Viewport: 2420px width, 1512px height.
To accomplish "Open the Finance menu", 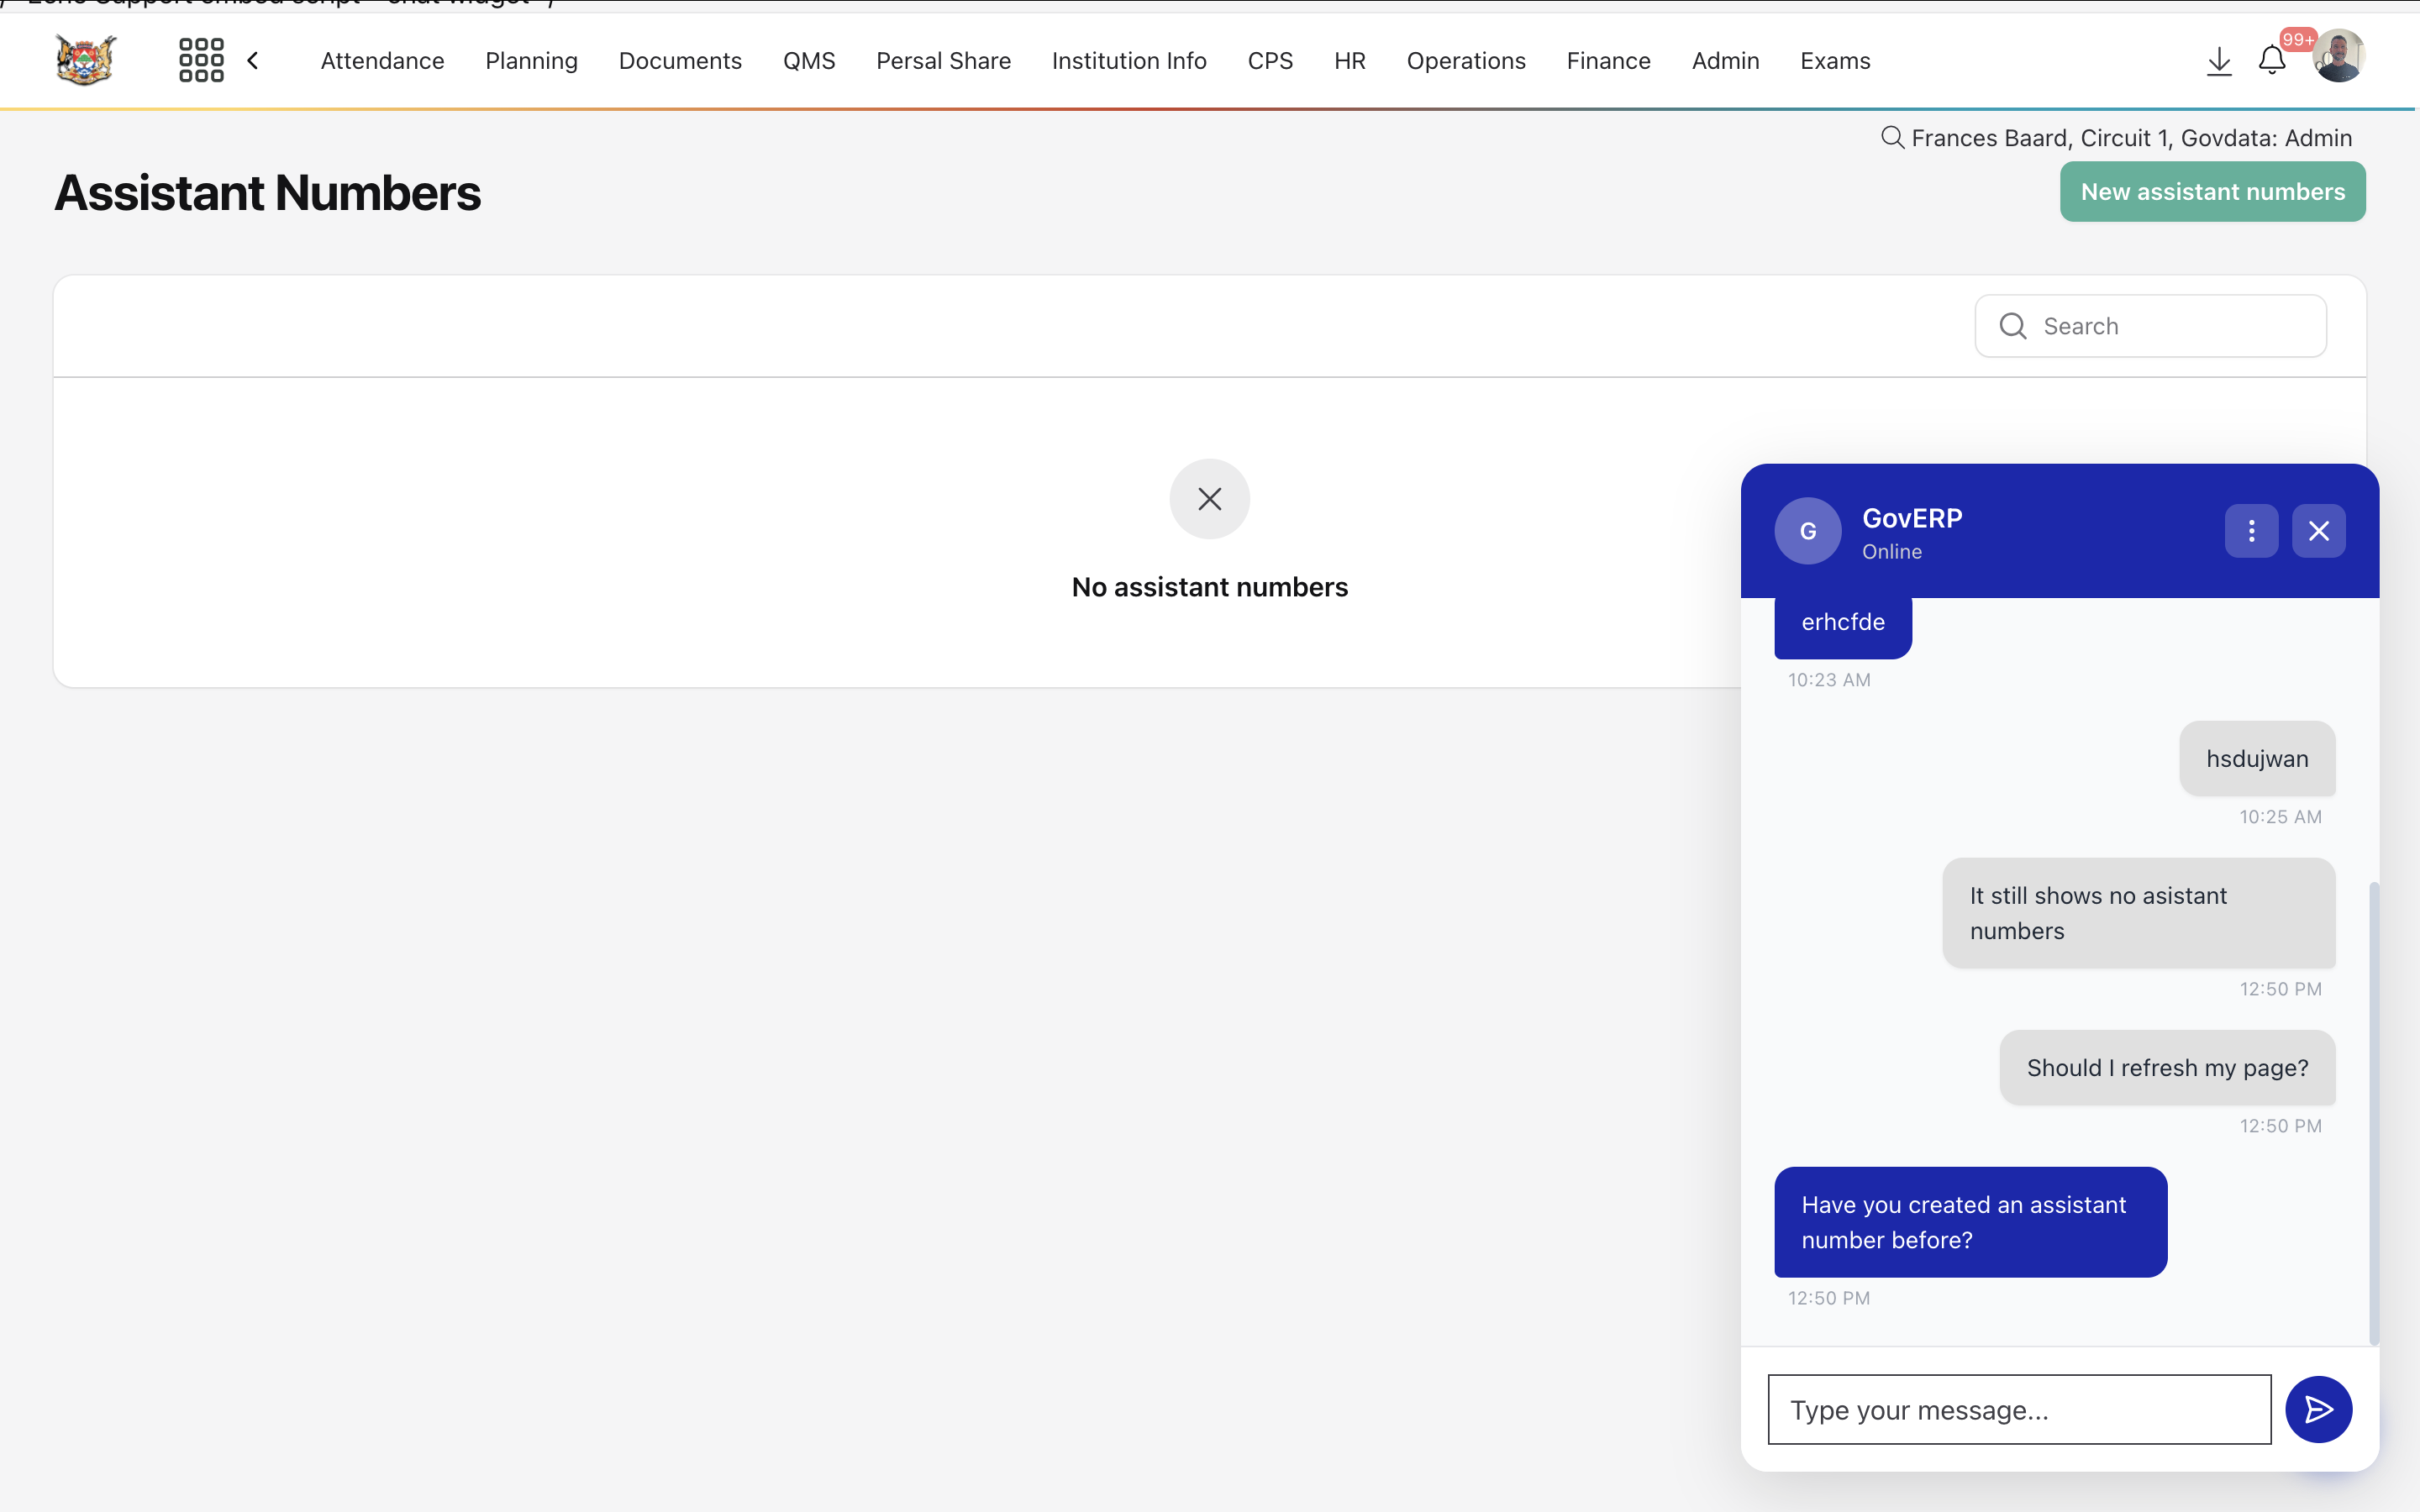I will pyautogui.click(x=1608, y=60).
